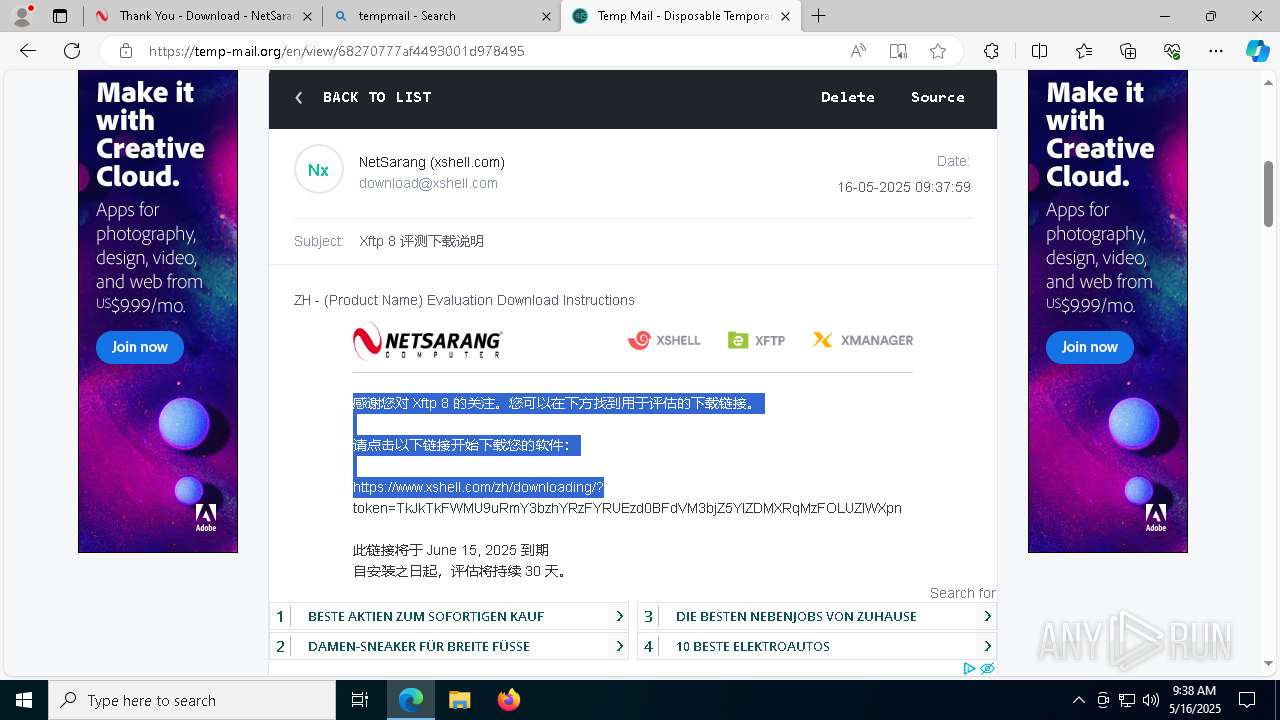This screenshot has width=1280, height=720.
Task: Open the Collections icon
Action: [1128, 51]
